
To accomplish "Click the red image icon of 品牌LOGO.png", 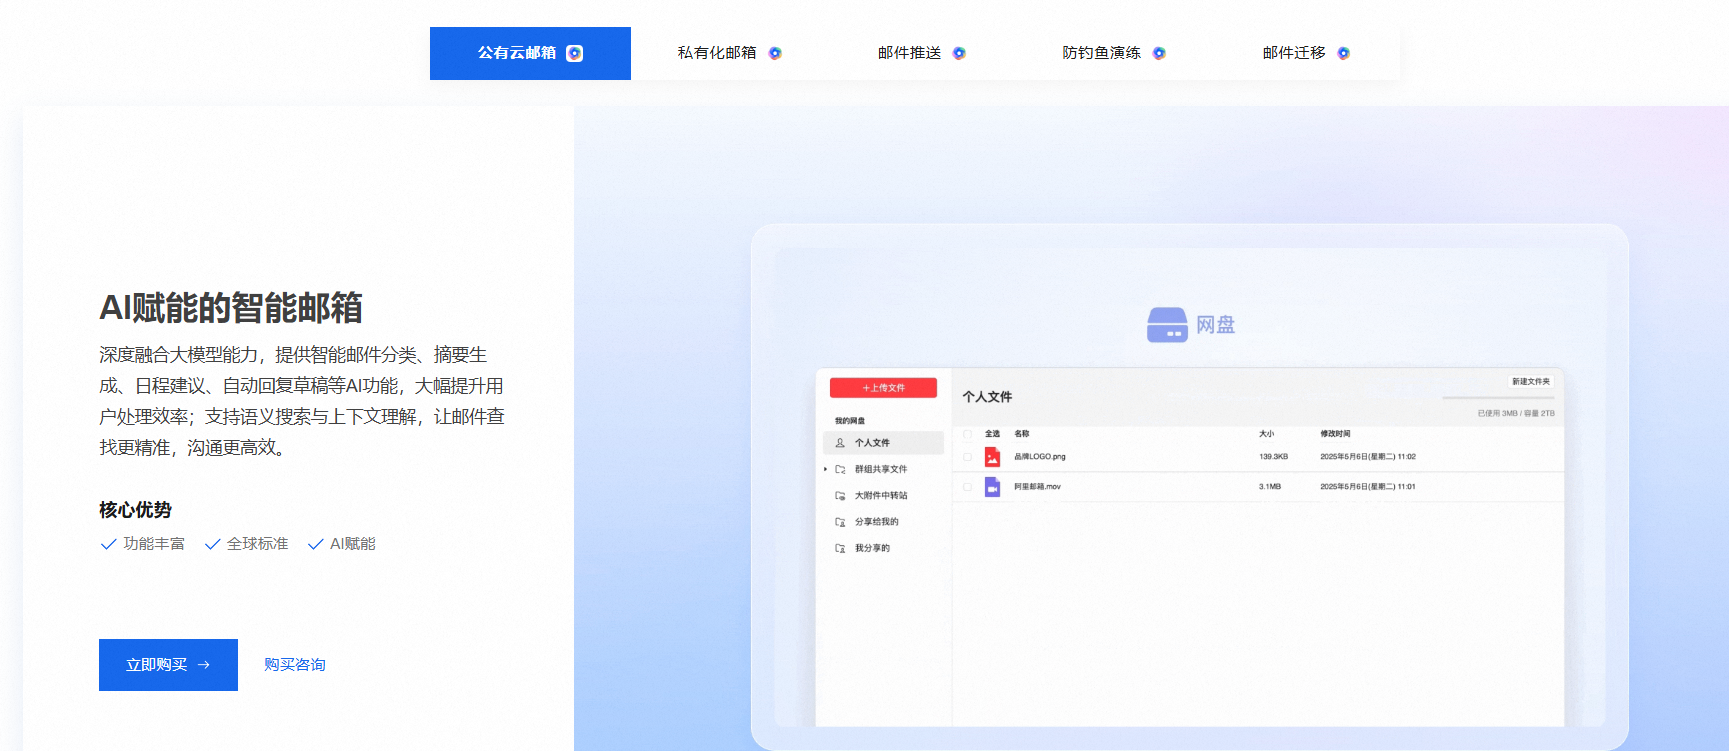I will click(x=992, y=457).
